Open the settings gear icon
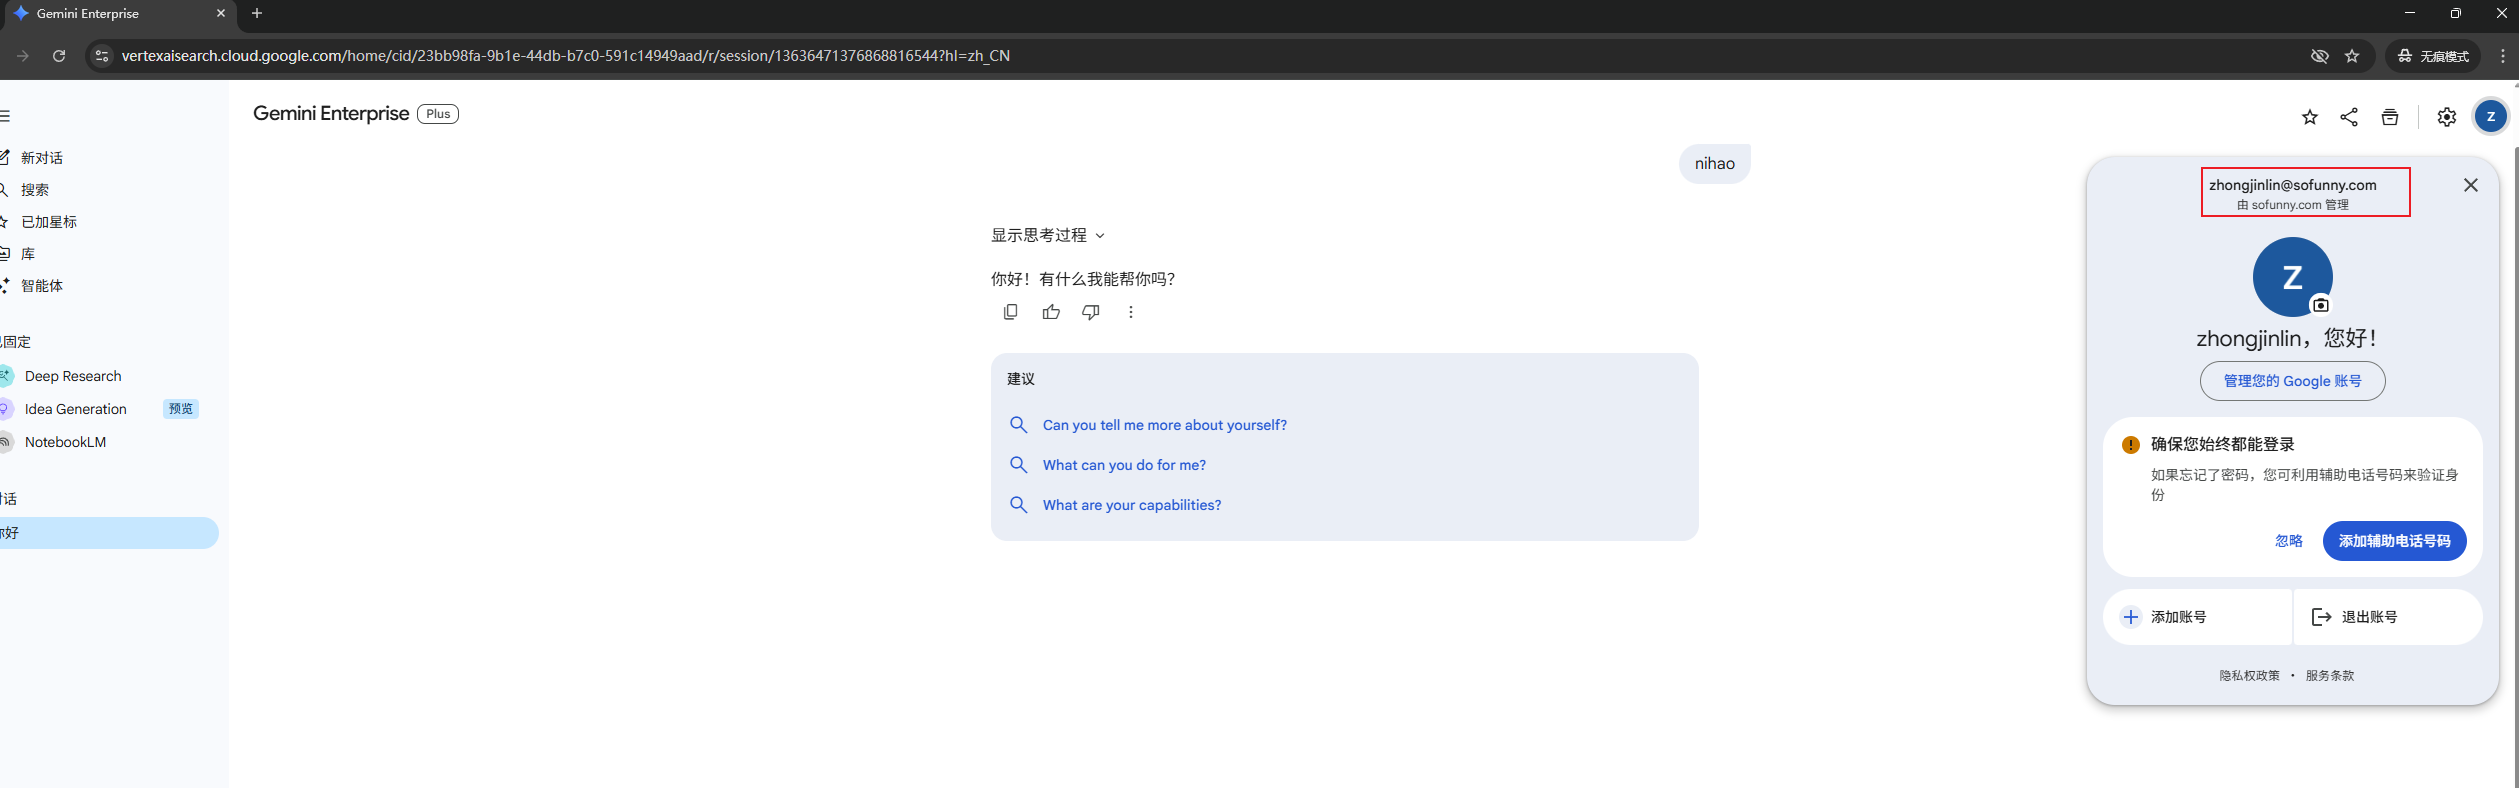The width and height of the screenshot is (2519, 788). 2446,117
